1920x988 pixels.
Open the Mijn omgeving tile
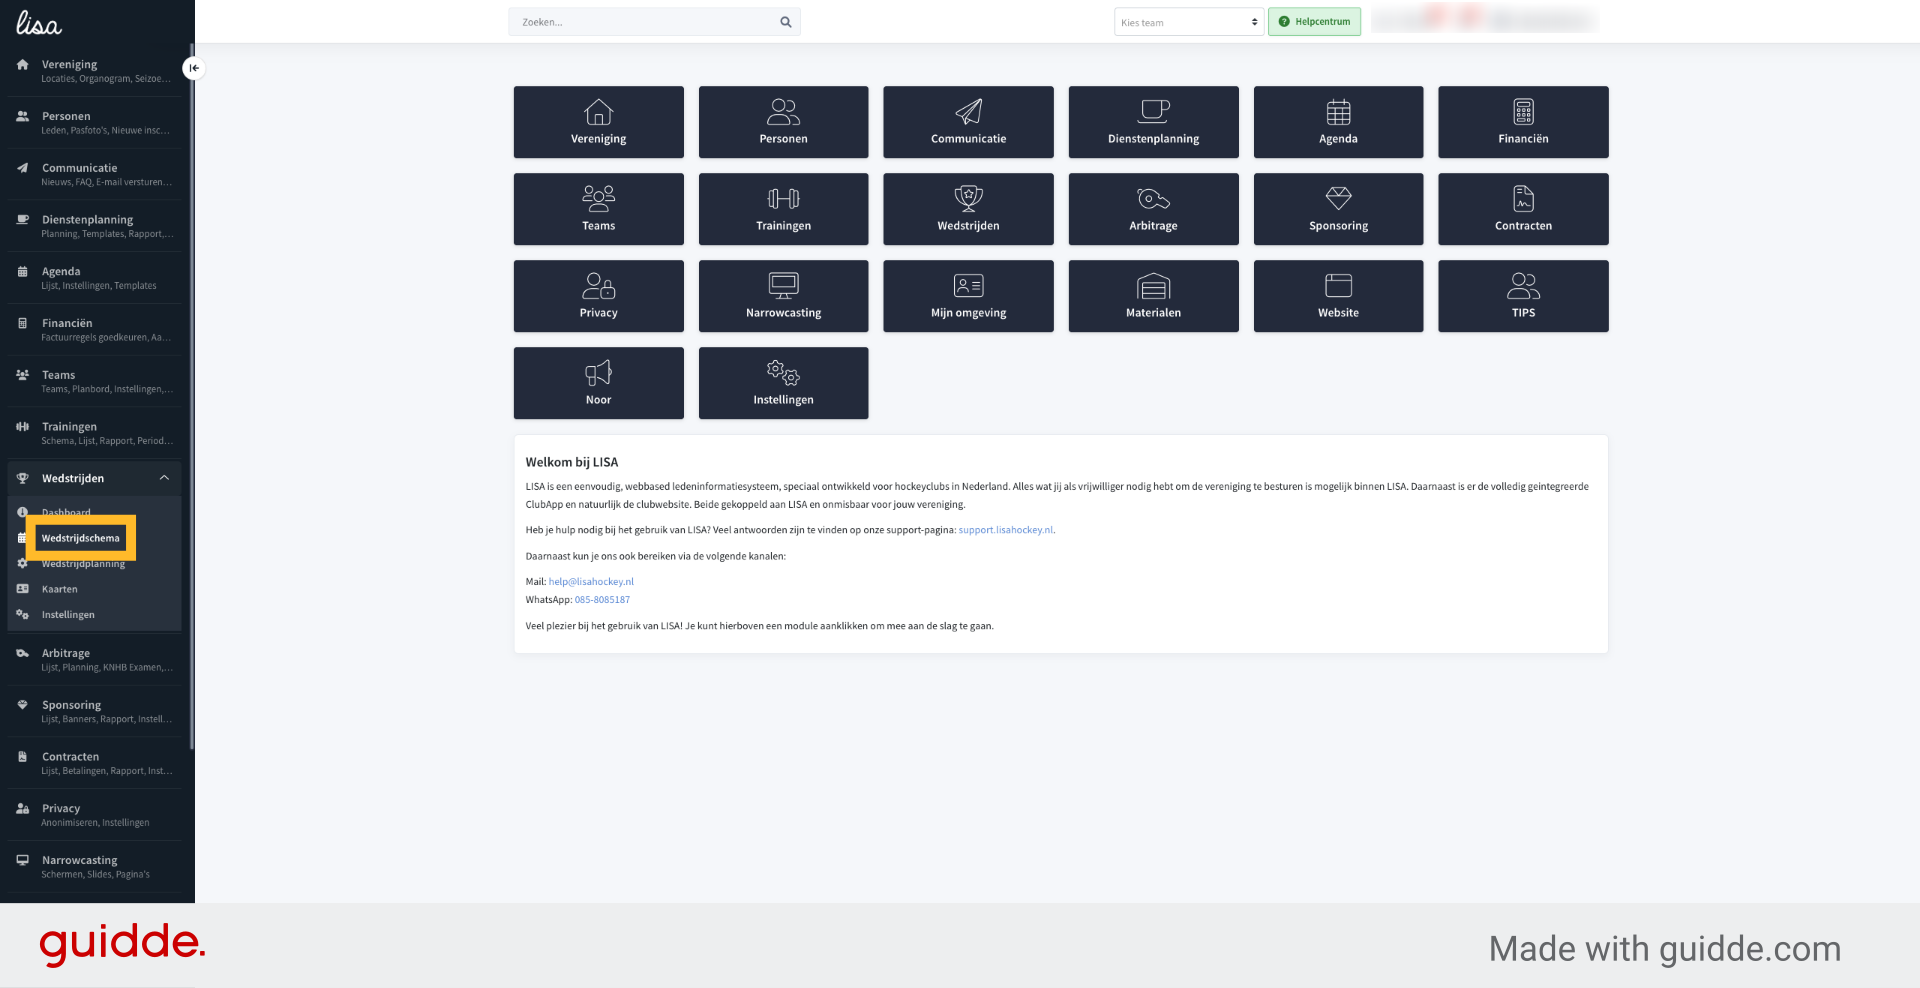click(x=968, y=296)
